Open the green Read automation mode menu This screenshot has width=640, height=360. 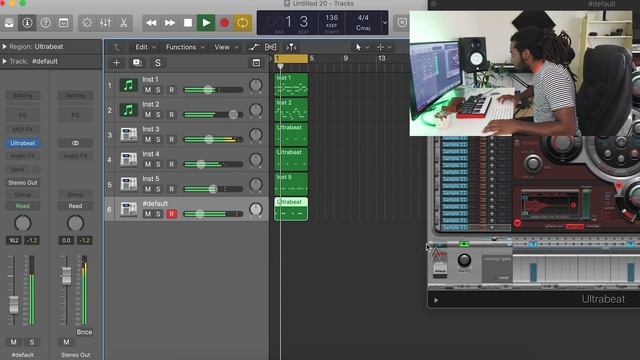(23, 206)
